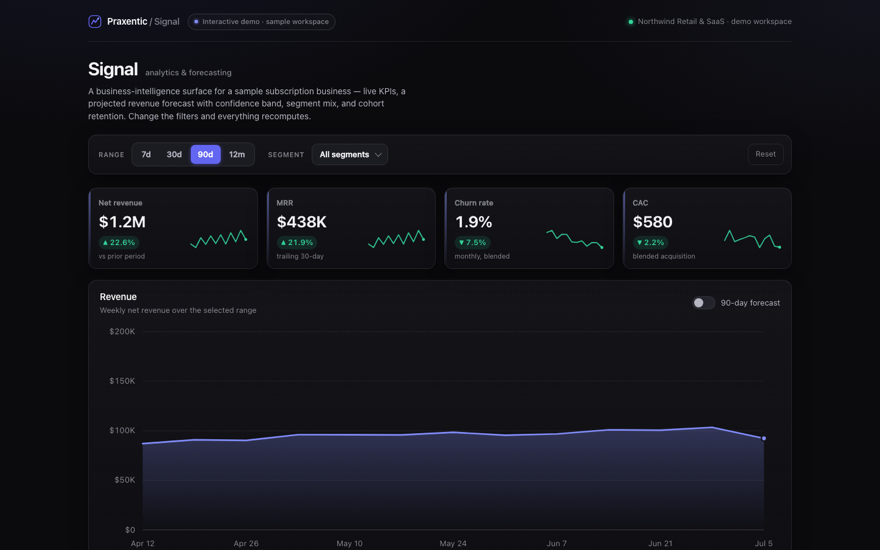Screen dimensions: 880x550
Task: Click the Net revenue sparkline chart
Action: [x=219, y=239]
